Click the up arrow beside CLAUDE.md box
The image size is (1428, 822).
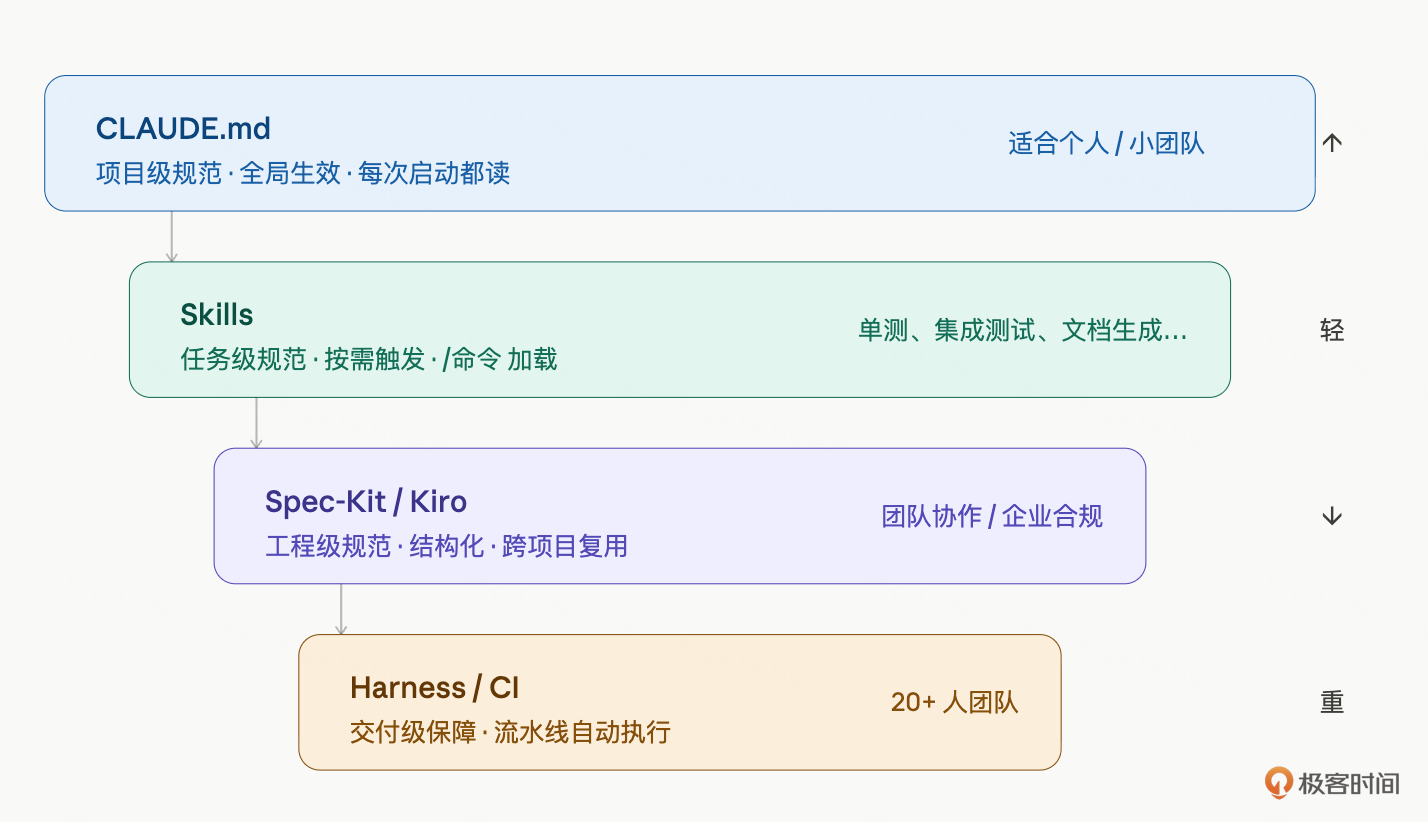1331,143
